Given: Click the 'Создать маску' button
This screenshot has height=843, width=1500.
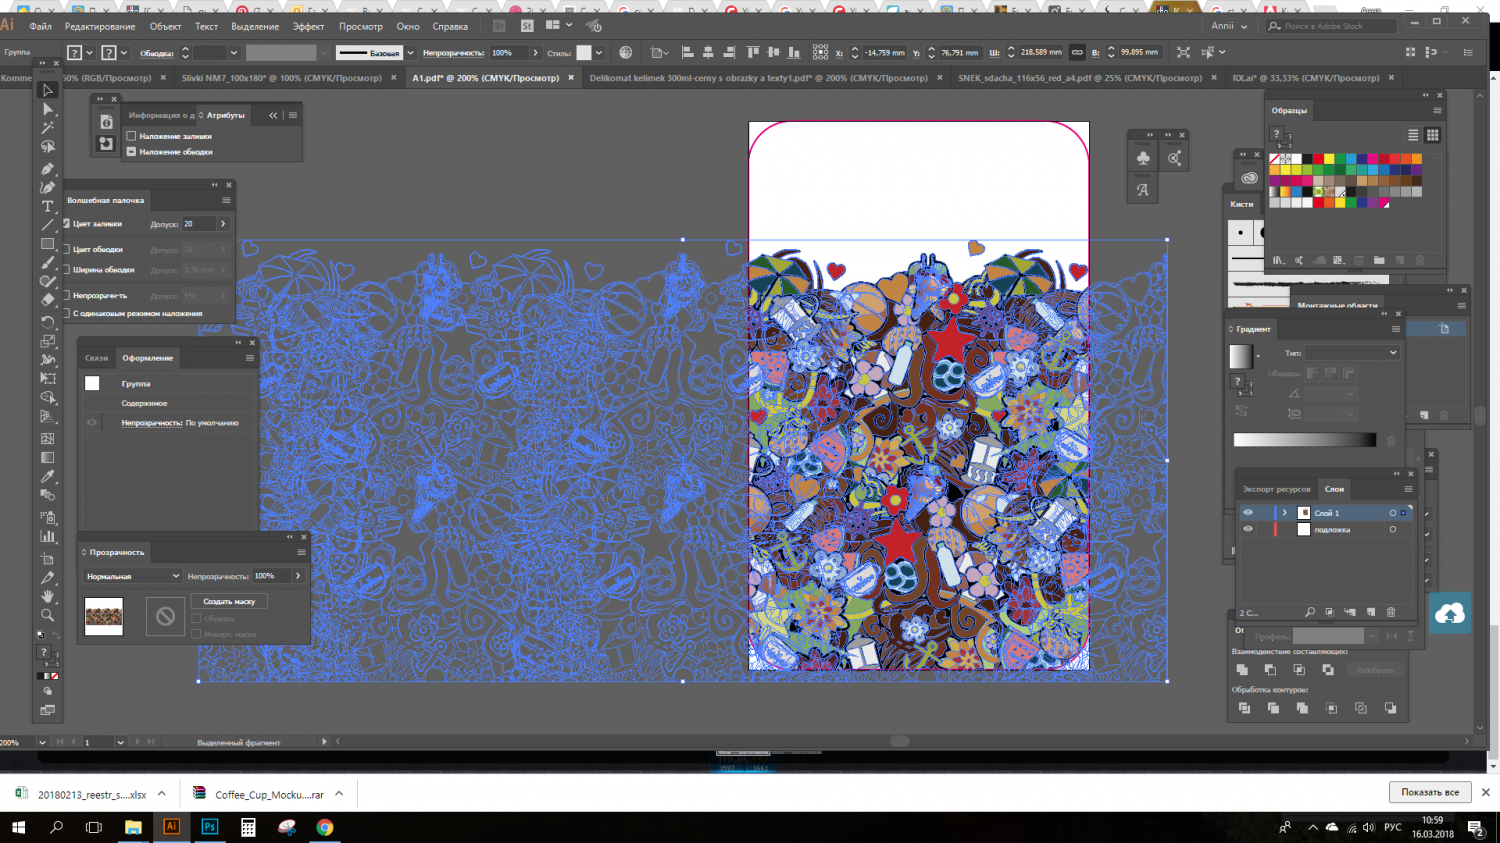Looking at the screenshot, I should tap(229, 602).
